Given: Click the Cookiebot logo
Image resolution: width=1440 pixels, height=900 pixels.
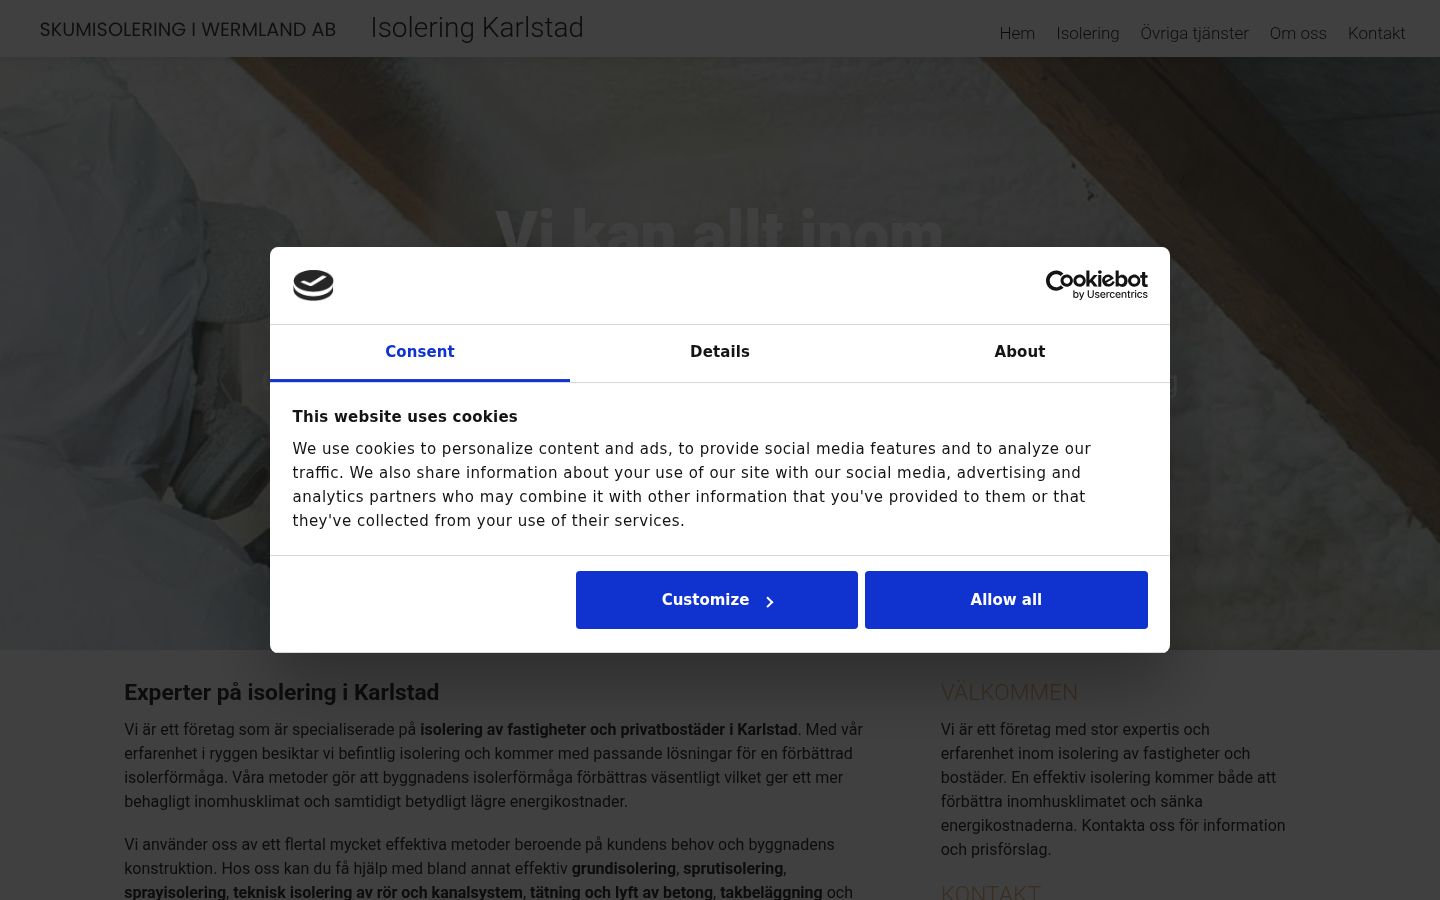Looking at the screenshot, I should (x=1096, y=285).
